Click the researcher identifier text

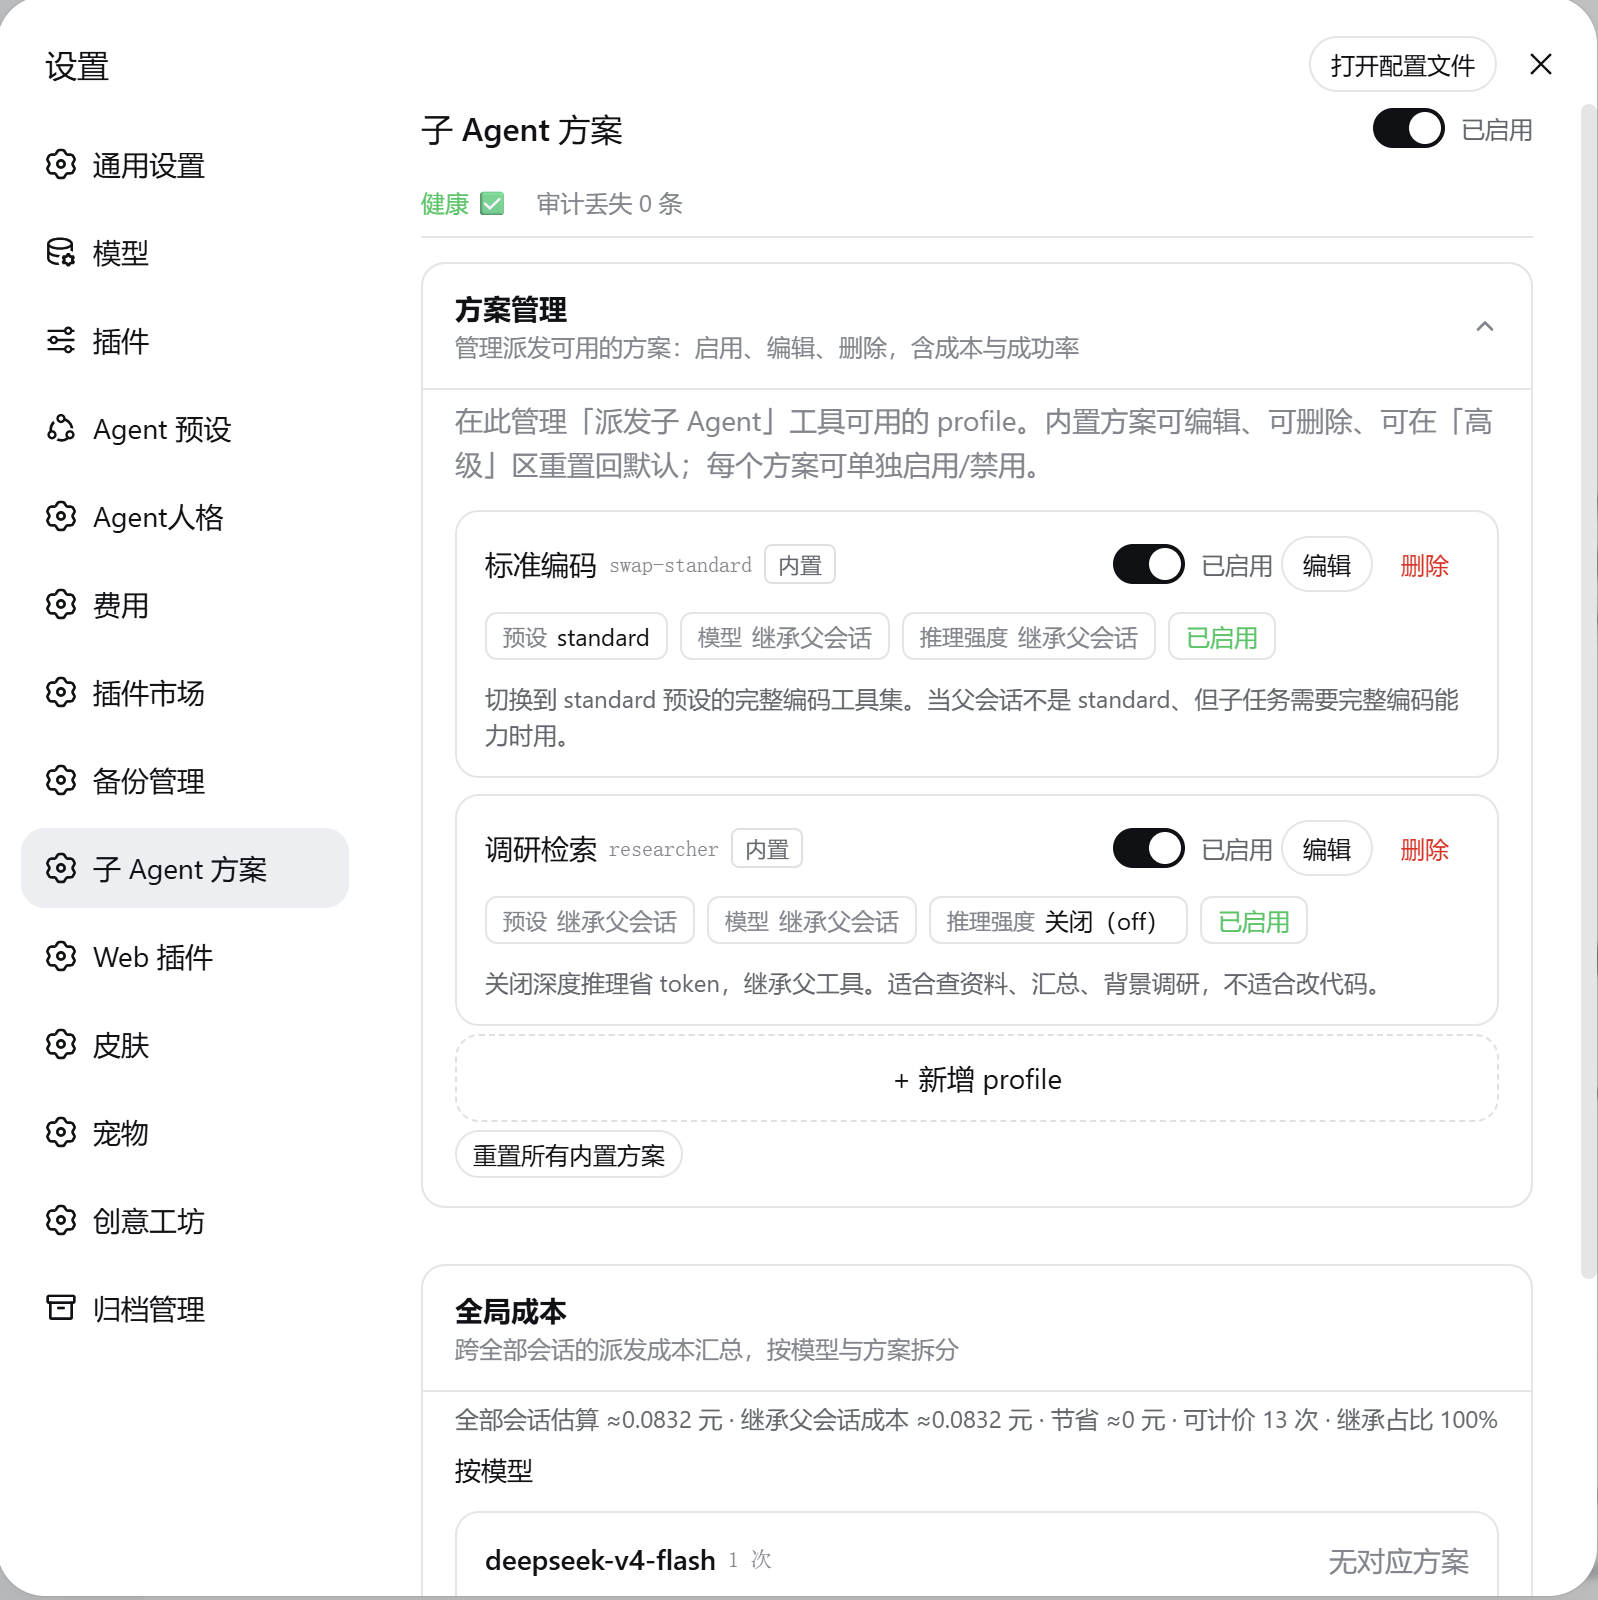coord(663,850)
